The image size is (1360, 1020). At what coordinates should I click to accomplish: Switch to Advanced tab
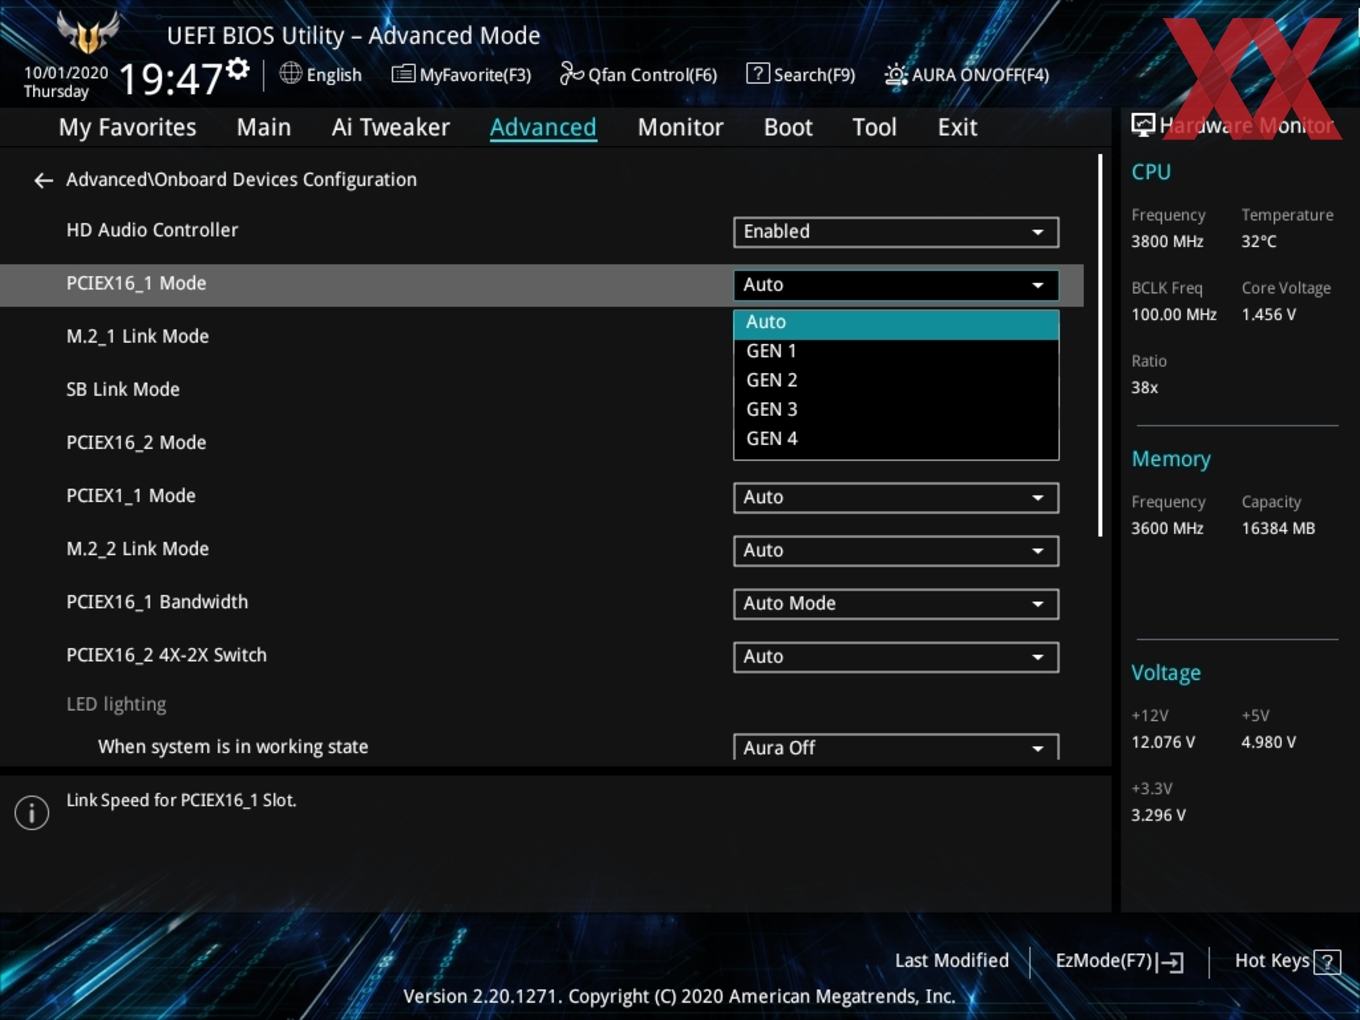(x=543, y=128)
